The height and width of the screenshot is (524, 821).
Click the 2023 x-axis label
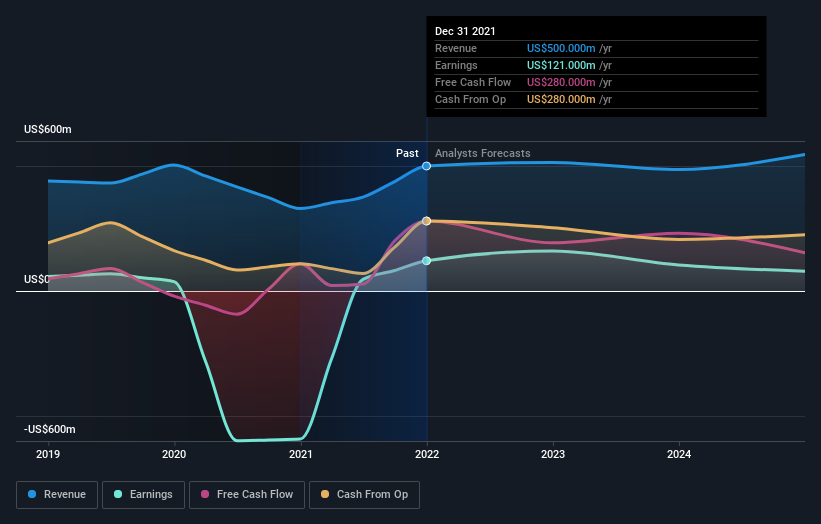click(x=553, y=454)
